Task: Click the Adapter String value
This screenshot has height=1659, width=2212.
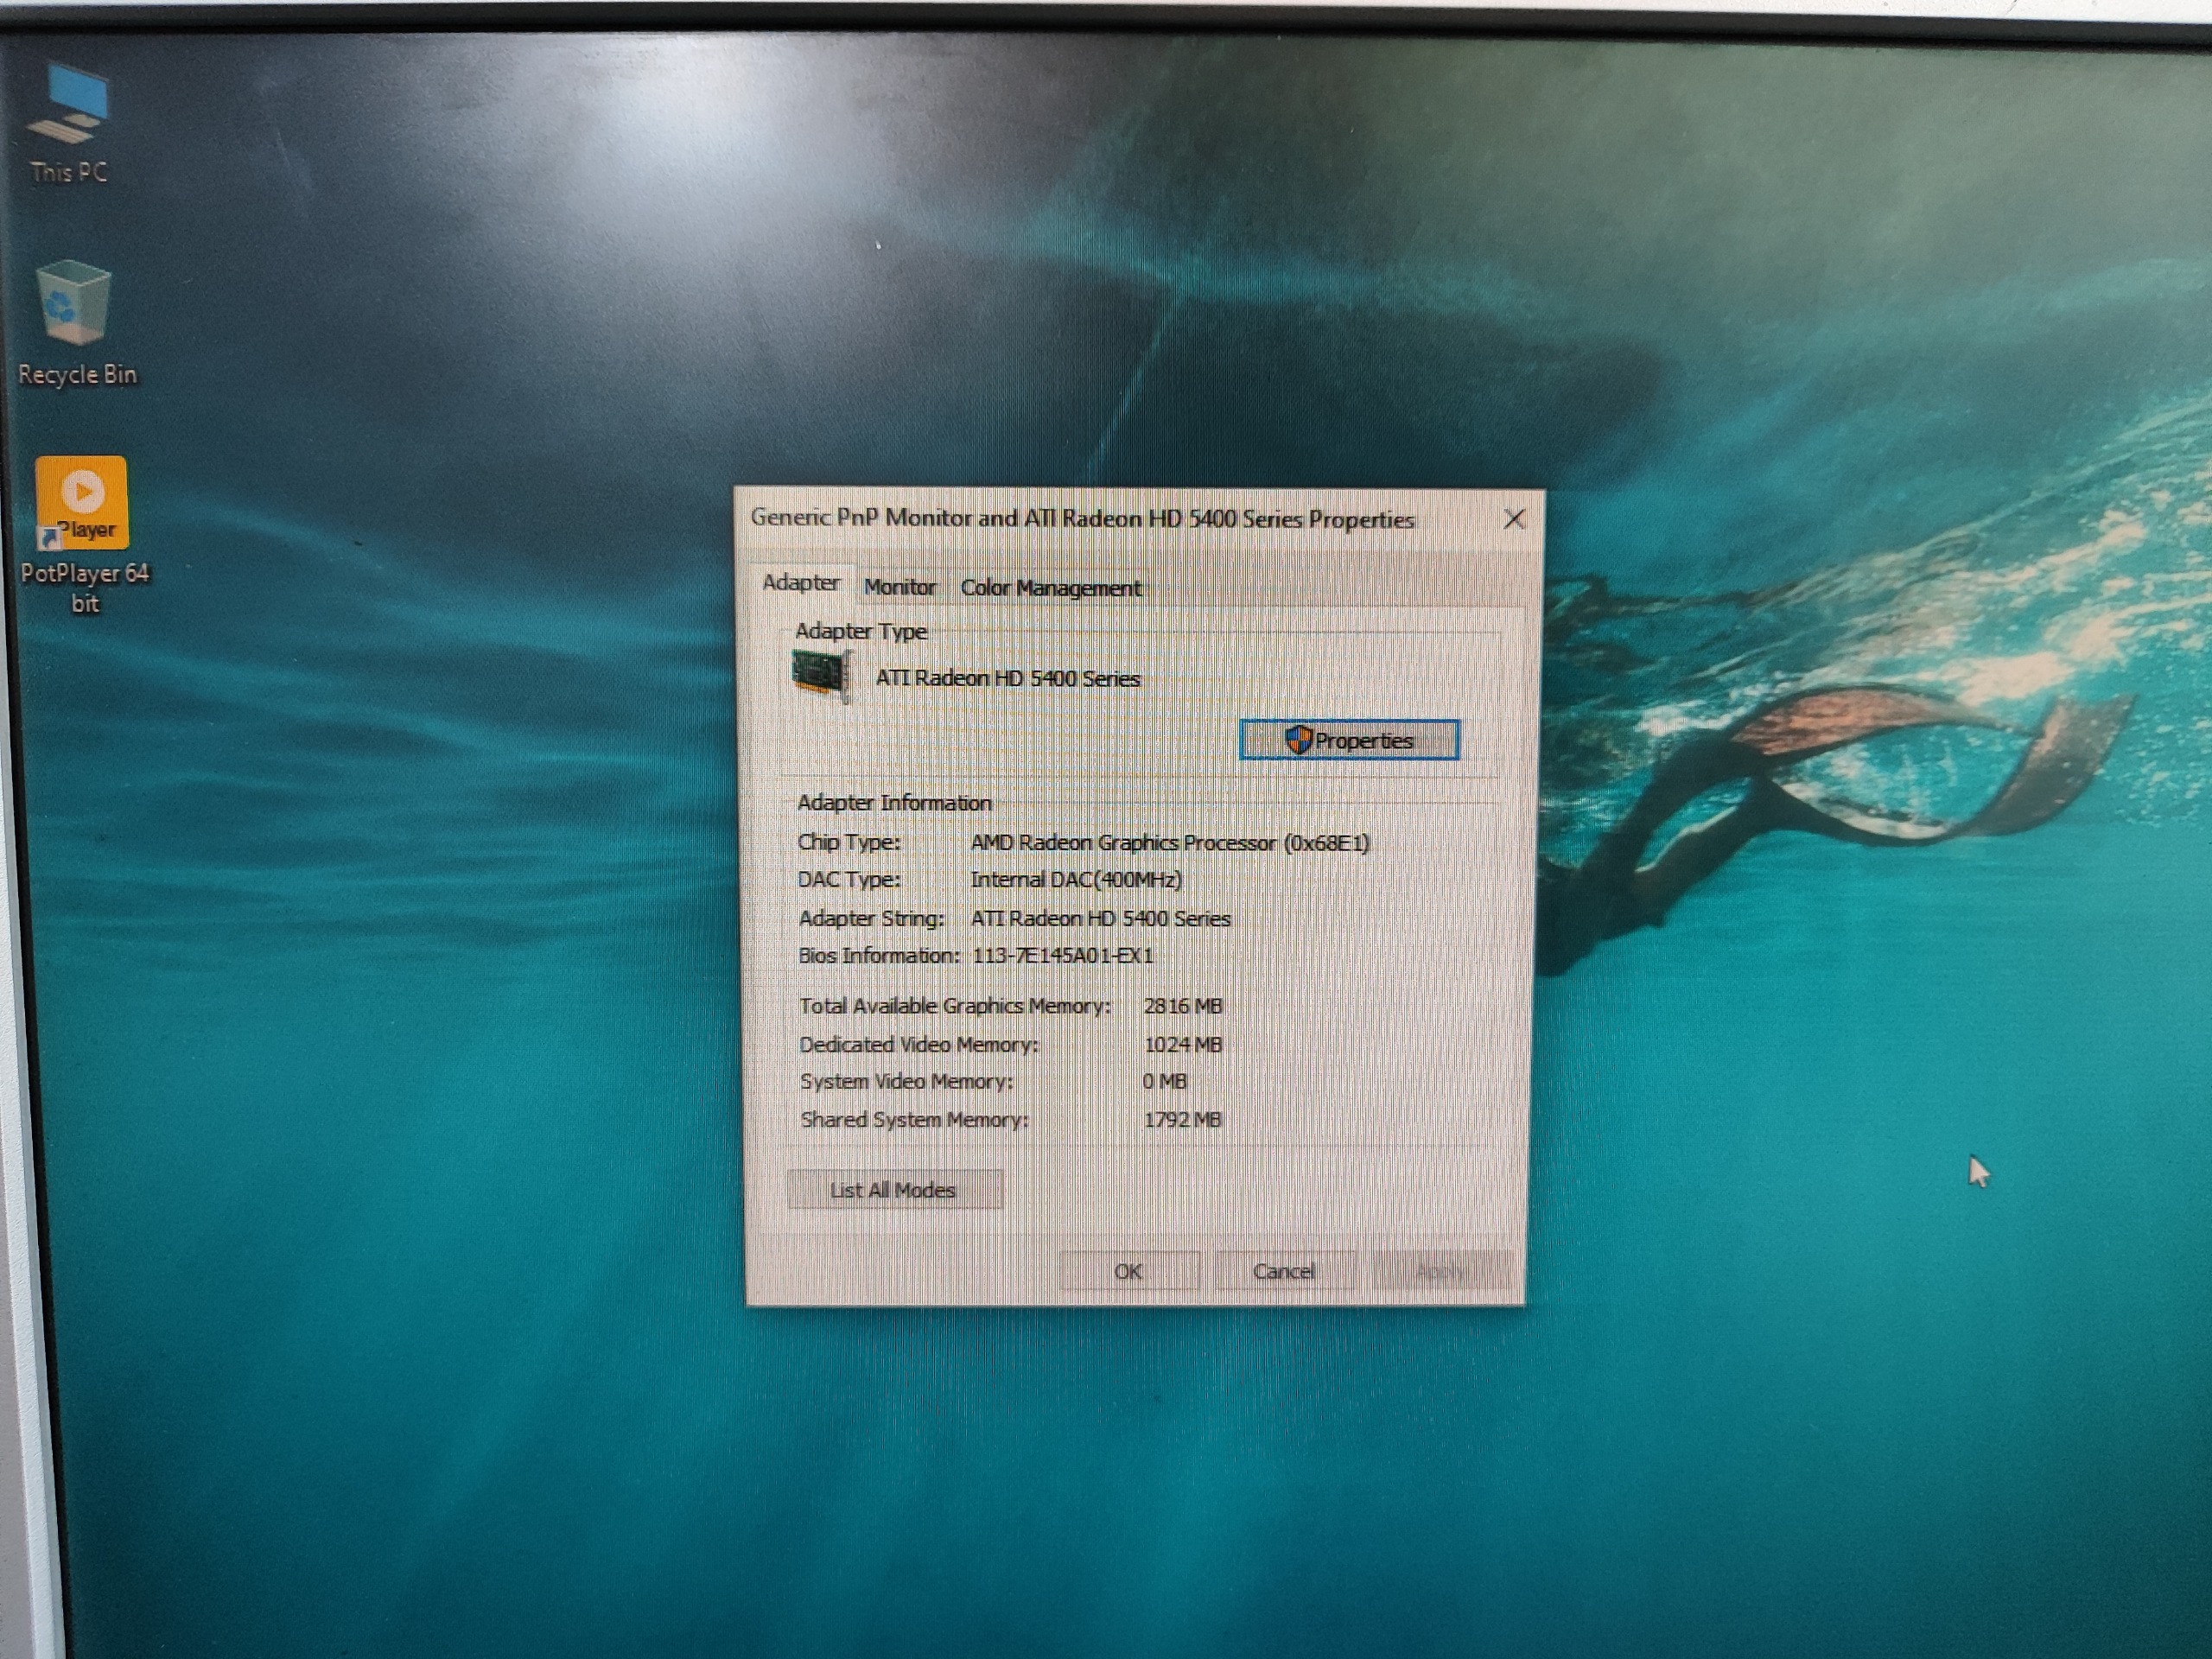Action: click(x=1100, y=918)
